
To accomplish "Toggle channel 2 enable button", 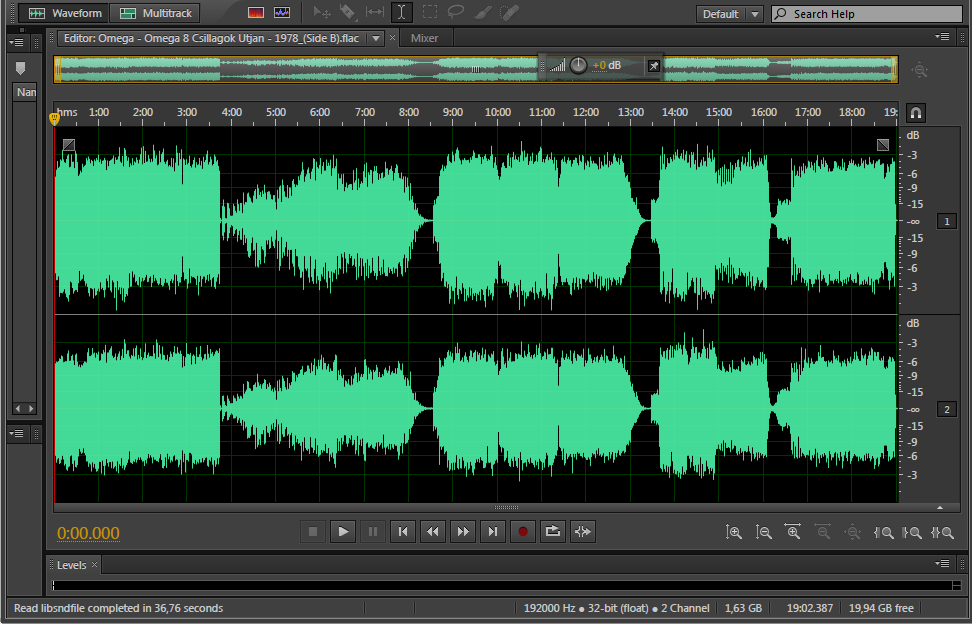I will pos(947,409).
